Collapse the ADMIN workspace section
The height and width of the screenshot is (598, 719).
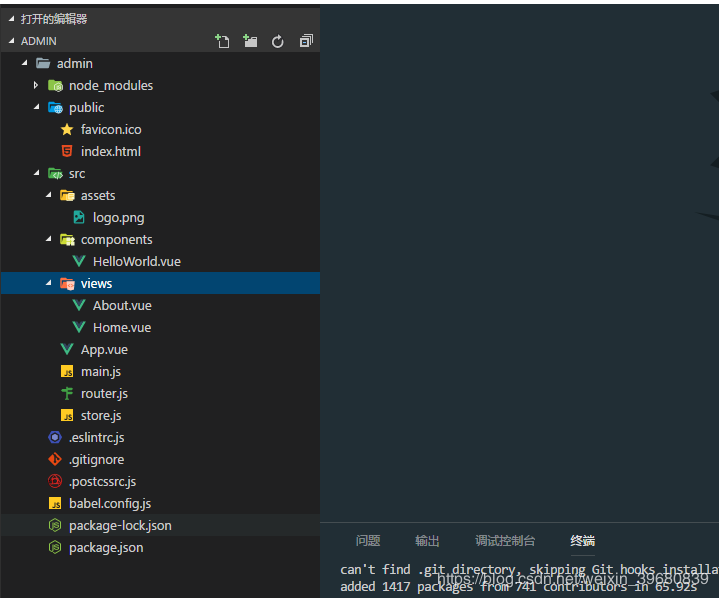pos(12,41)
